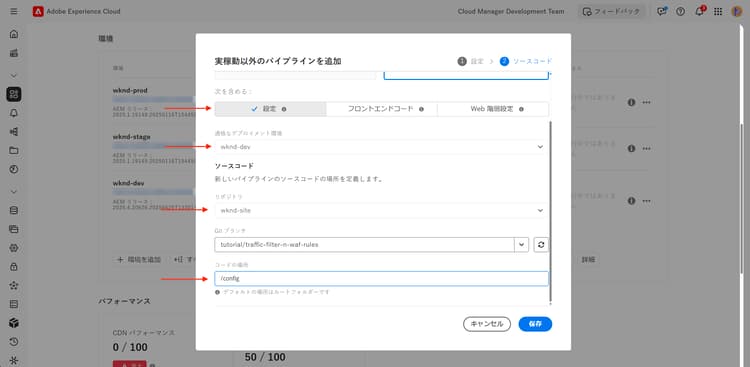Click the 保存 button
750x367 pixels.
pos(535,324)
